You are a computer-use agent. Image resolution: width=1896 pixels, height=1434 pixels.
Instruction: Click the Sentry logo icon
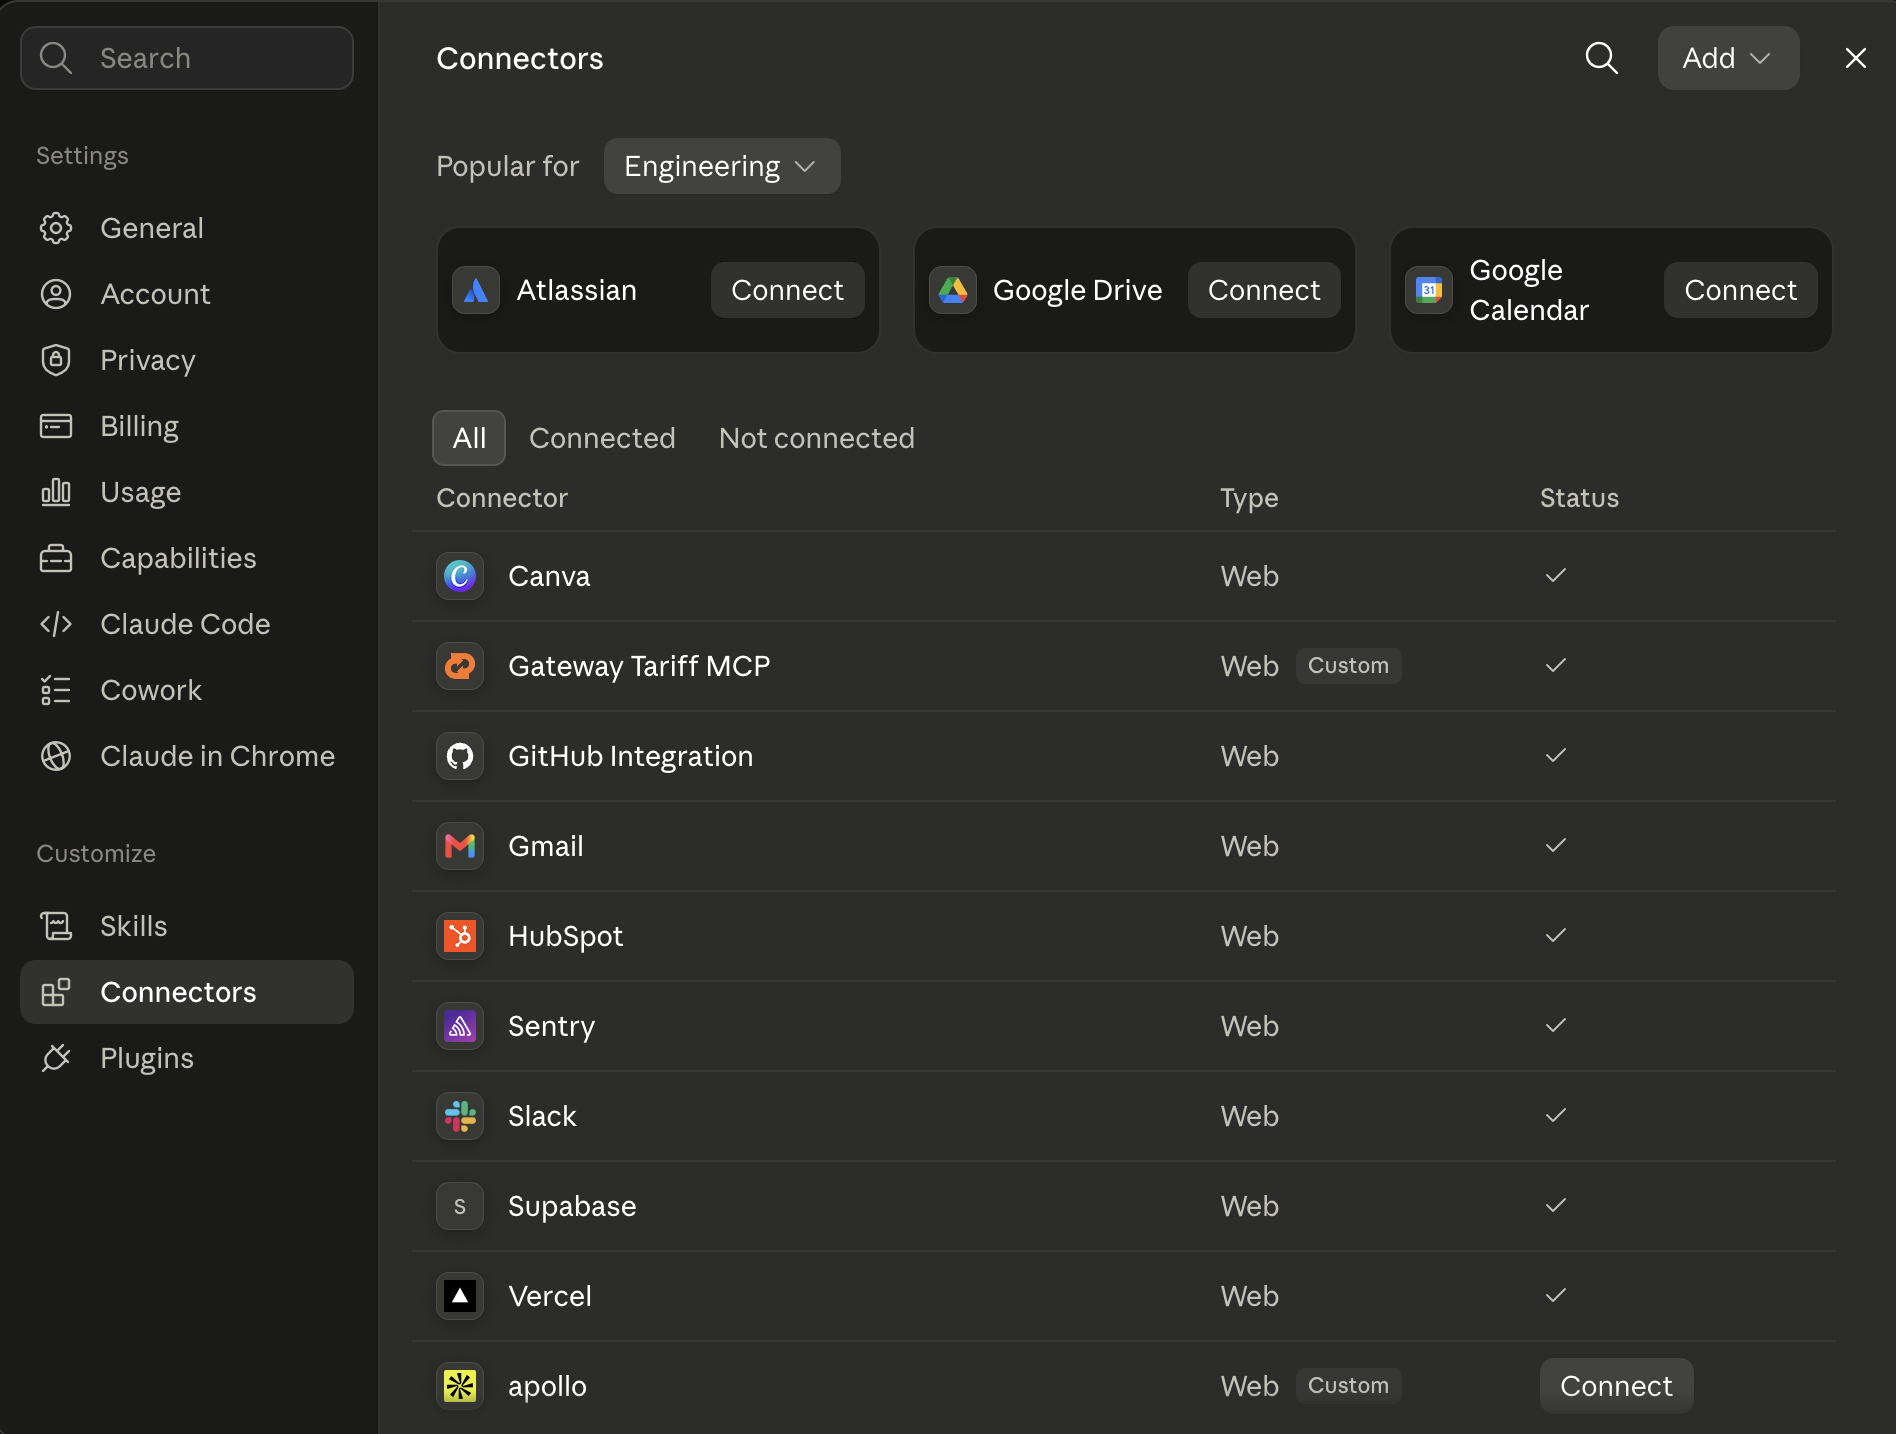coord(460,1026)
